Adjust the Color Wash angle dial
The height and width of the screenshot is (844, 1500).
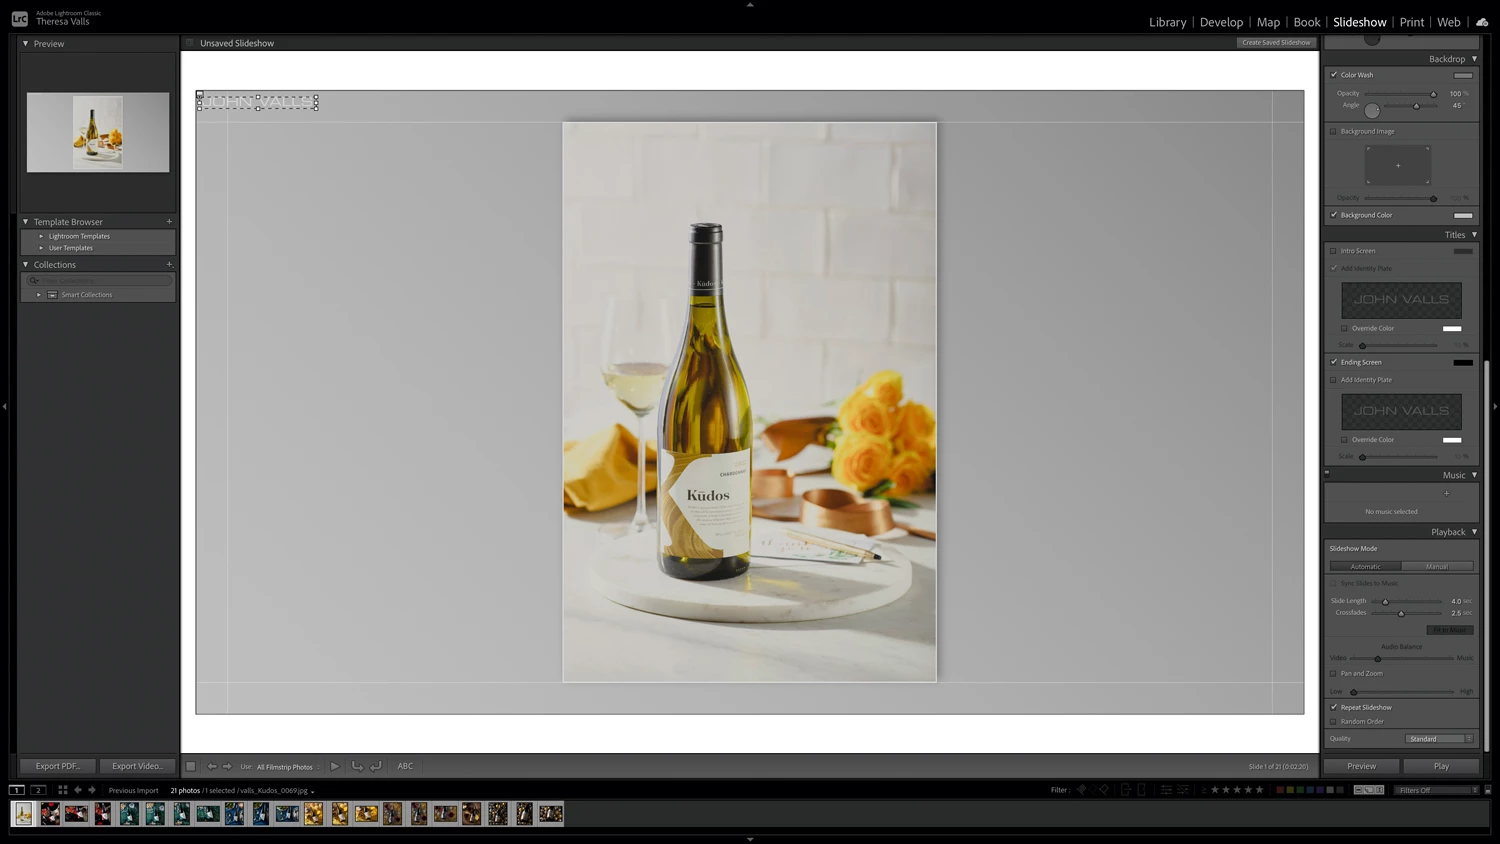point(1372,110)
